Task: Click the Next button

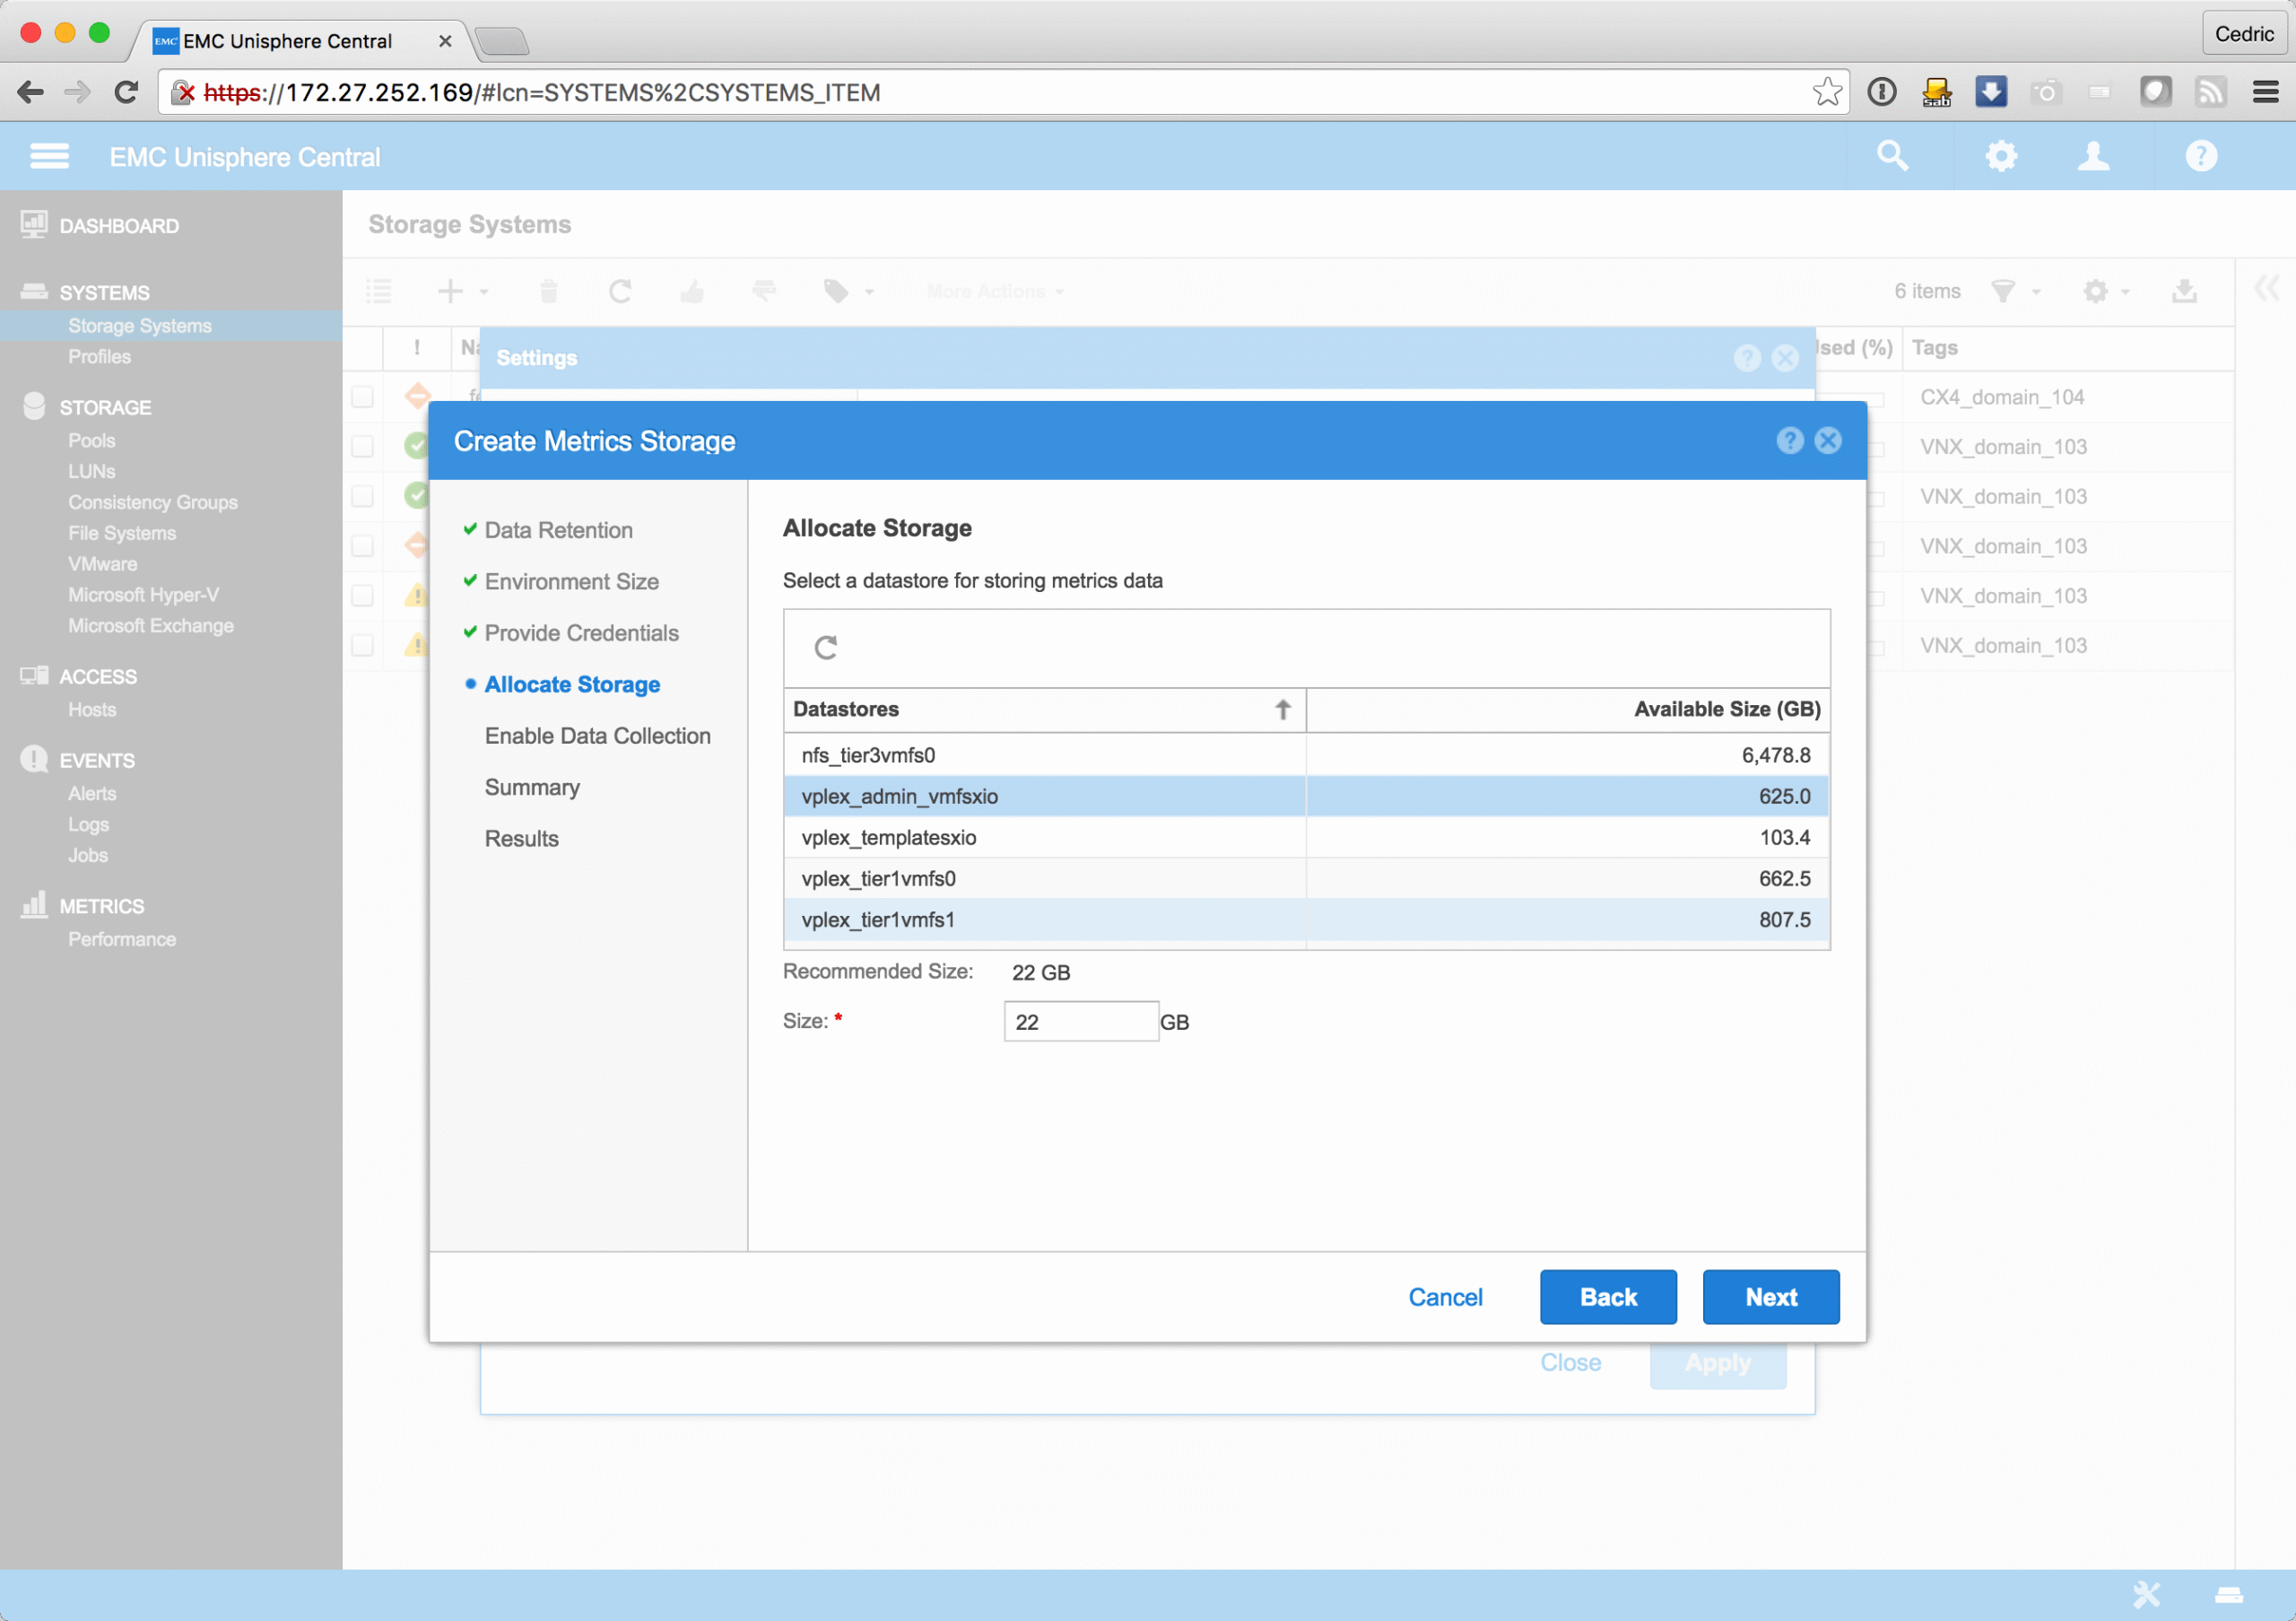Action: [x=1770, y=1297]
